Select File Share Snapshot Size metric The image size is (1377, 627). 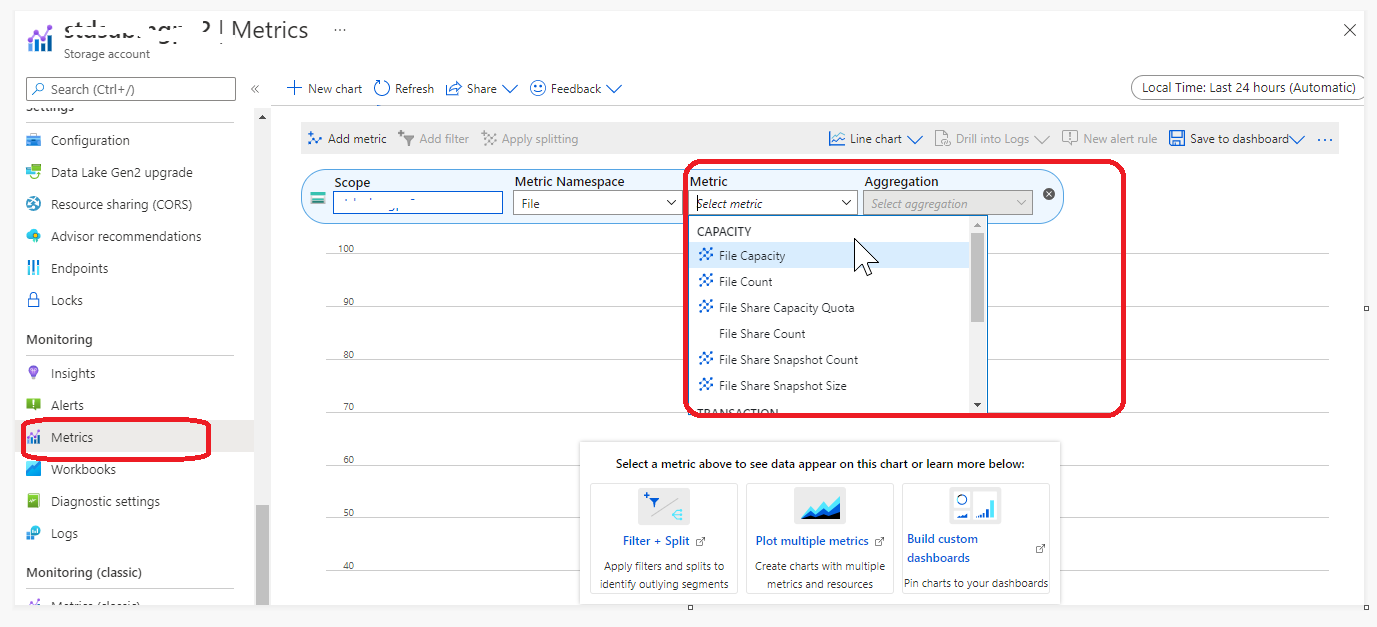[x=830, y=386]
